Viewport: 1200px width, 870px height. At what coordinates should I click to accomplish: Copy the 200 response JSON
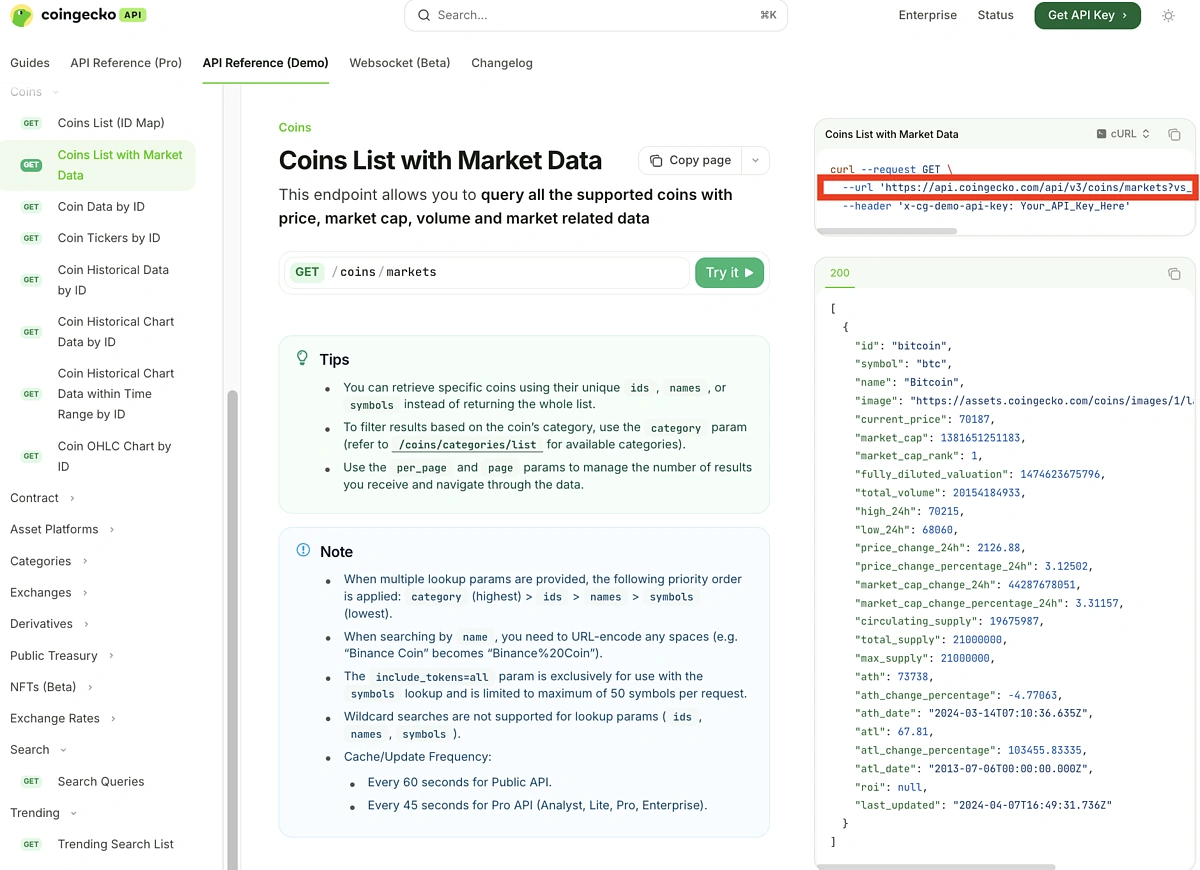(x=1174, y=273)
